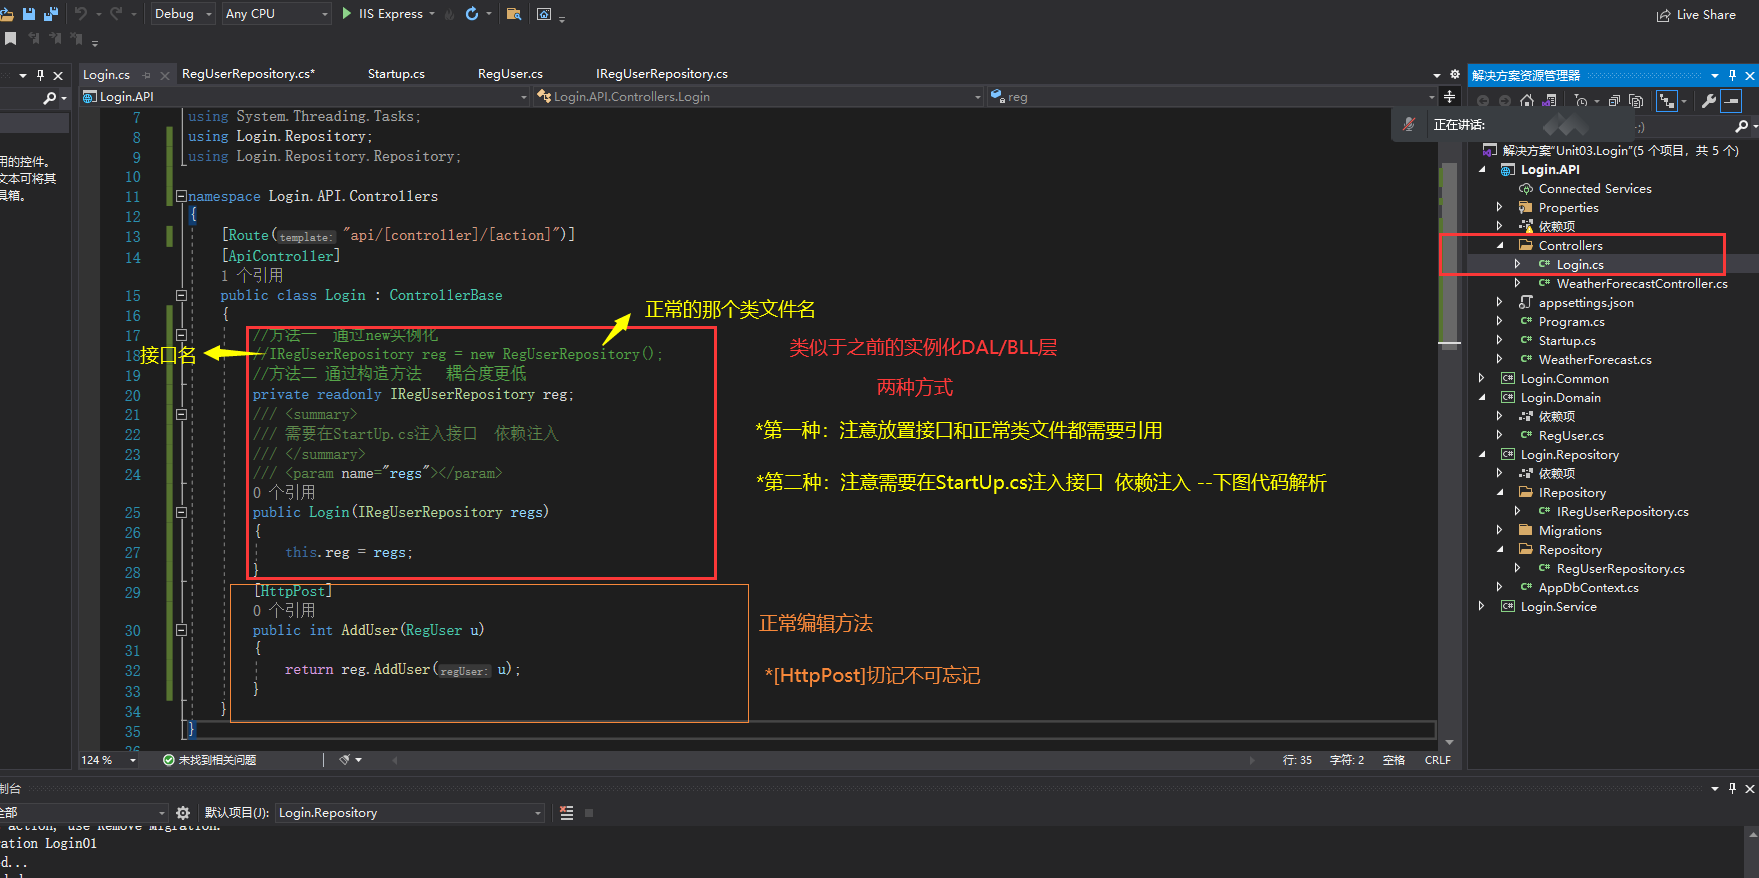Click the Undo arrow icon

81,14
